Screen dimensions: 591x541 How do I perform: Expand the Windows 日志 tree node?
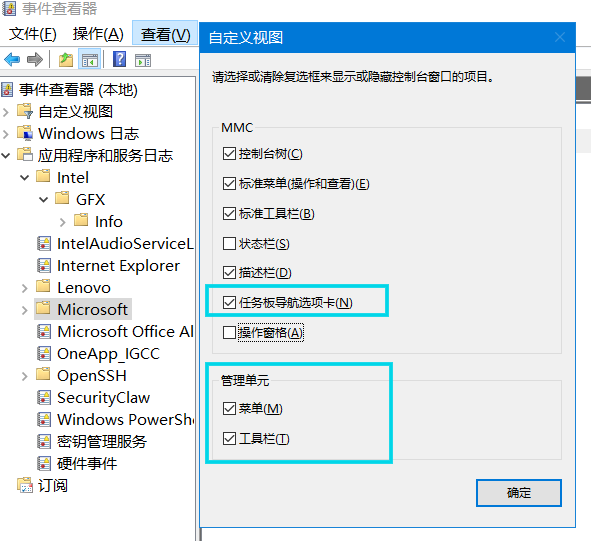6,134
